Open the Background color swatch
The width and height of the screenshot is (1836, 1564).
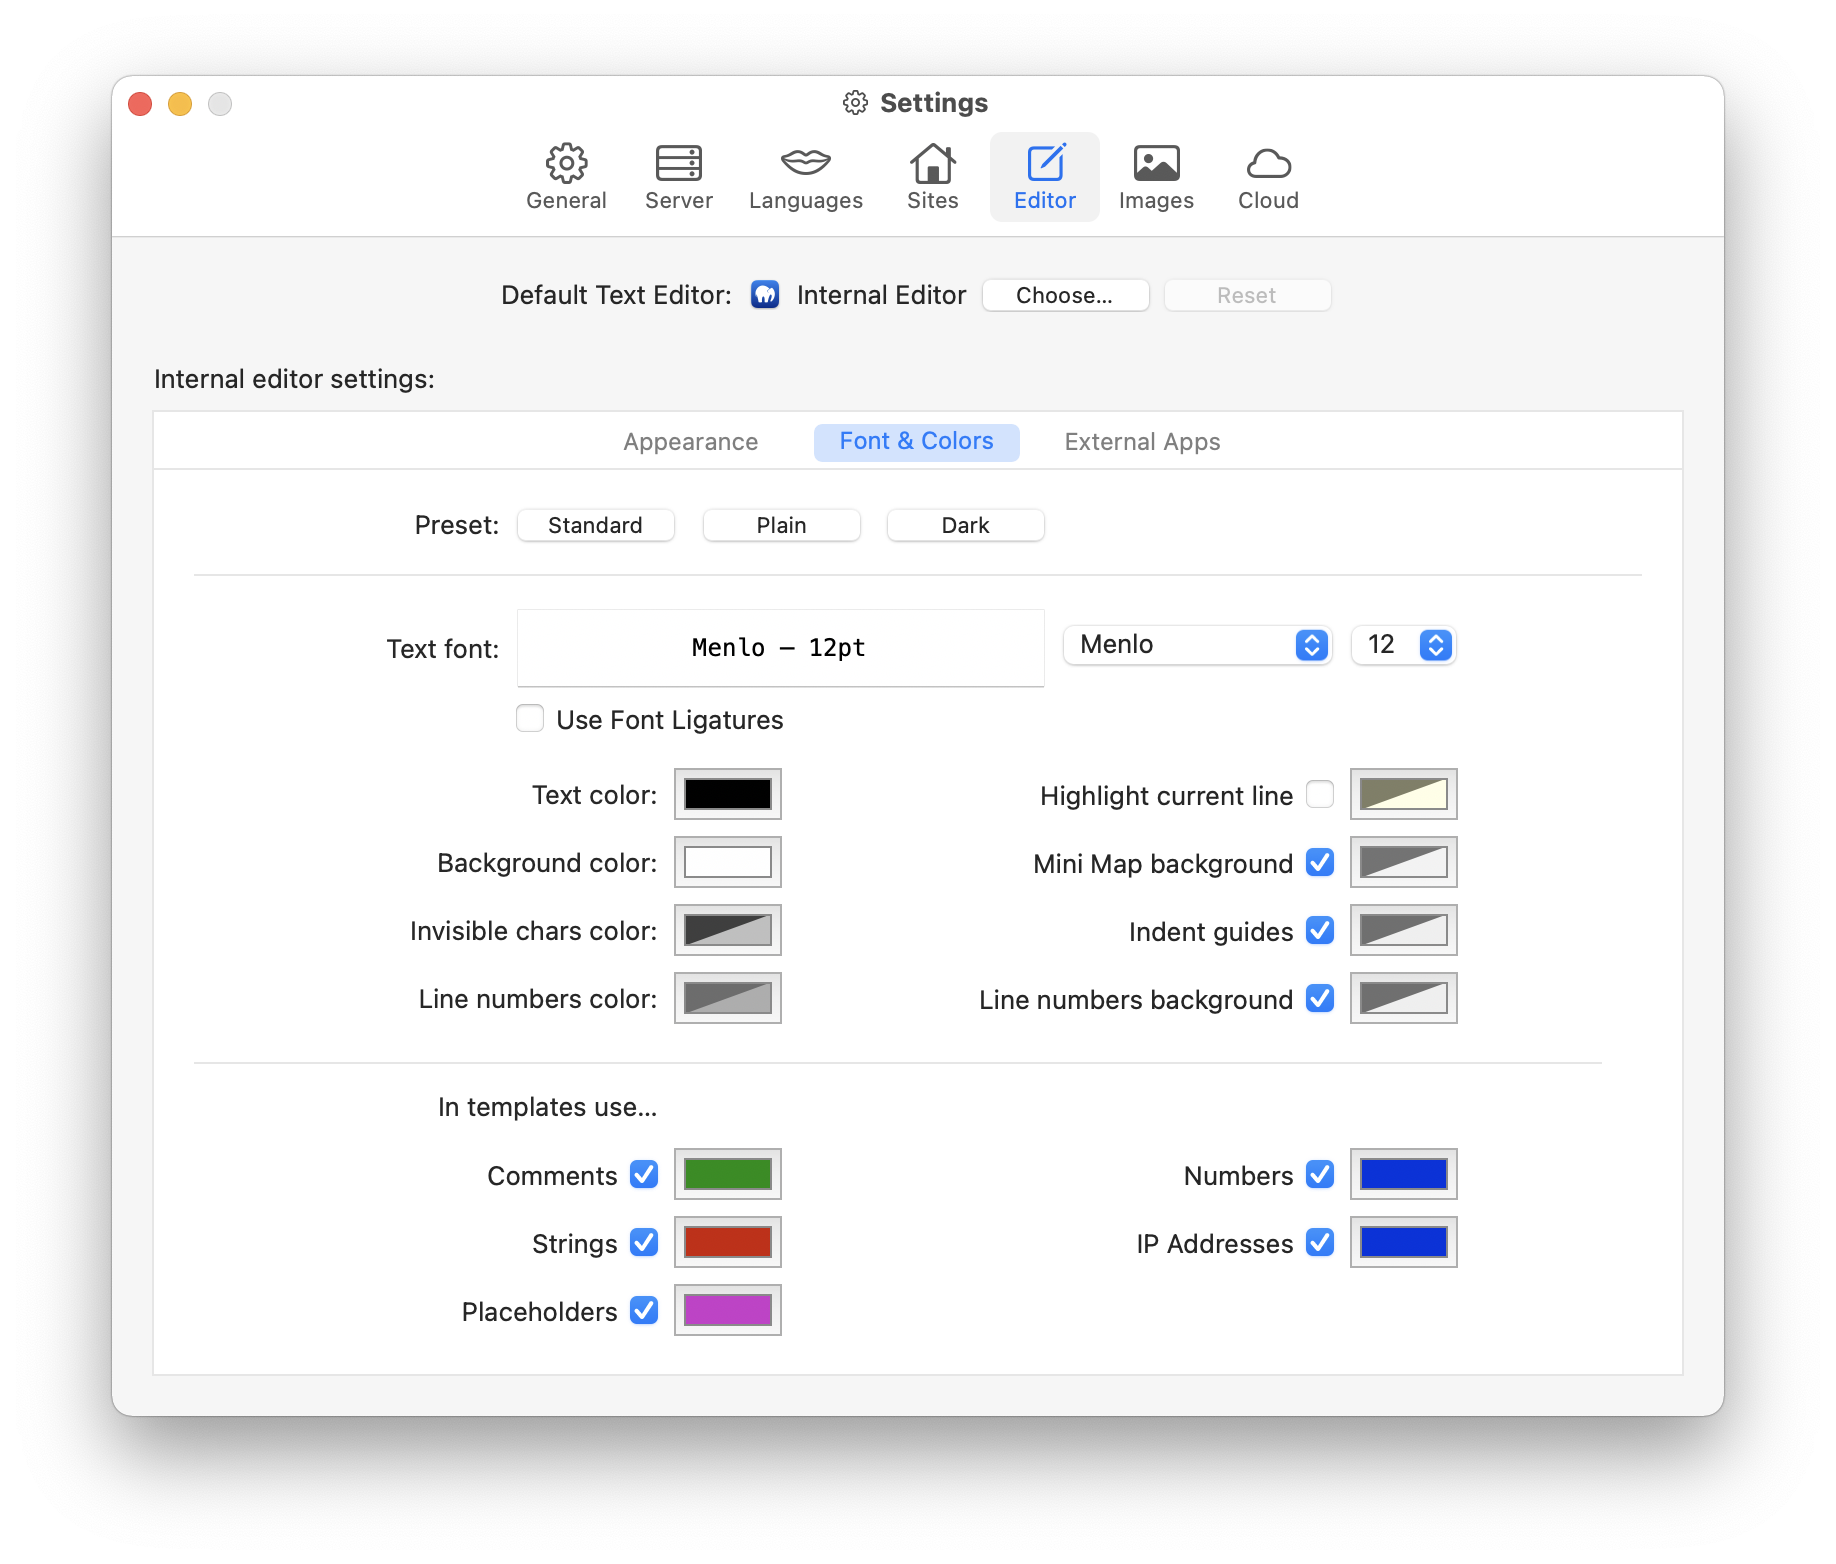[x=728, y=862]
